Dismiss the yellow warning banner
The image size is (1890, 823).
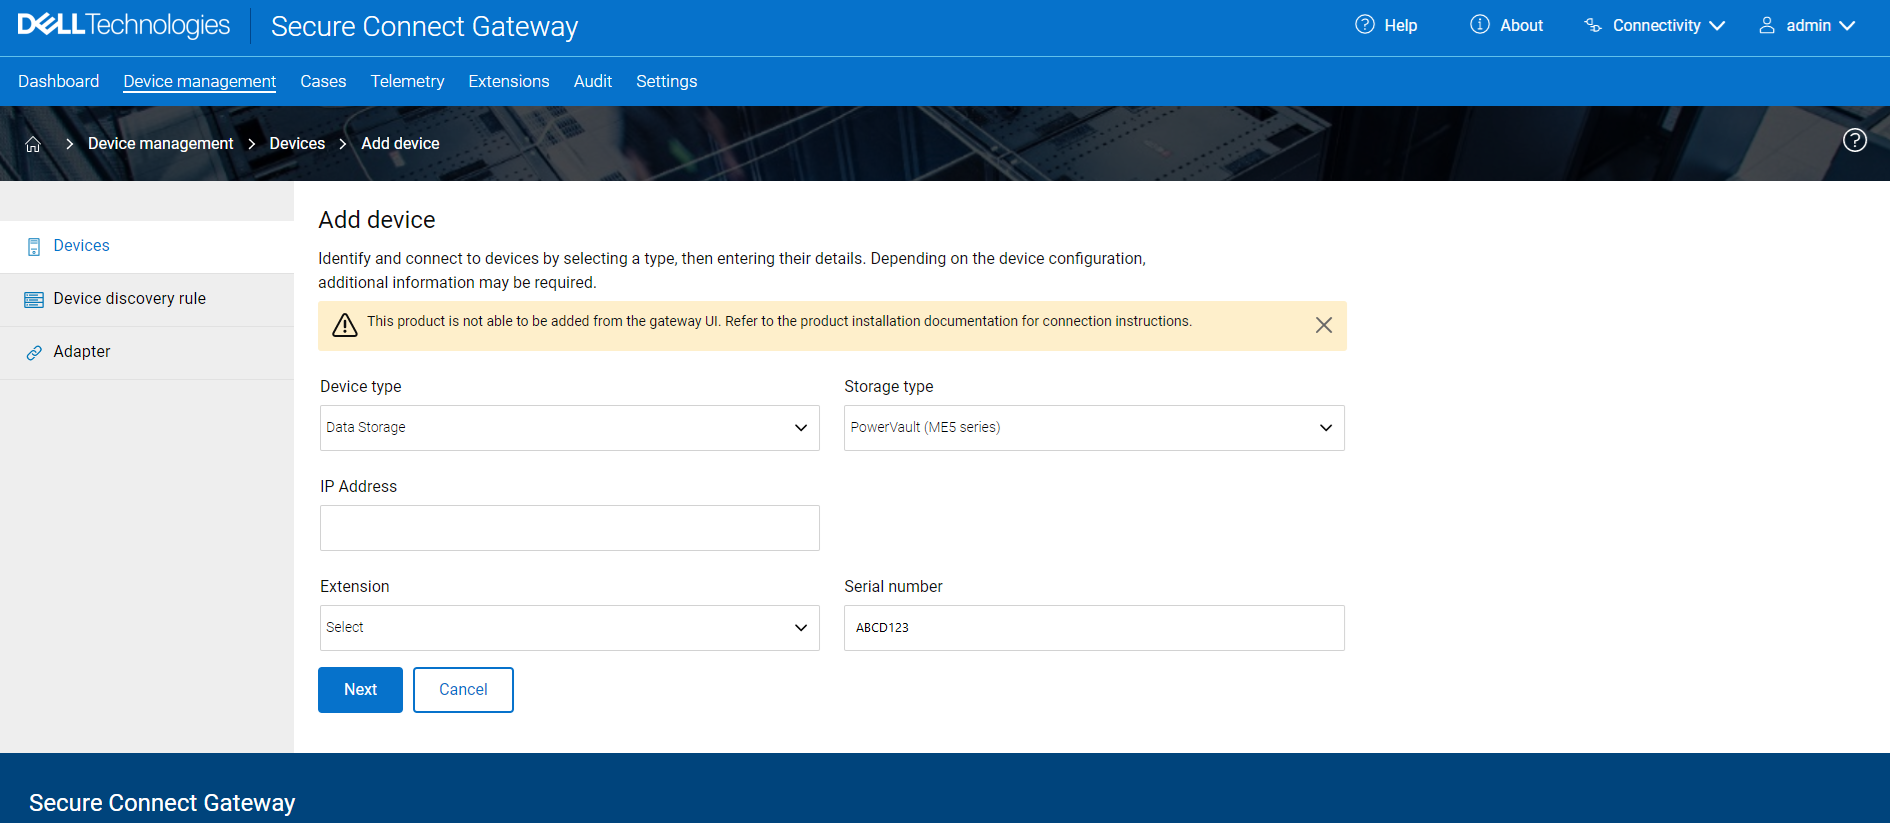click(1323, 325)
